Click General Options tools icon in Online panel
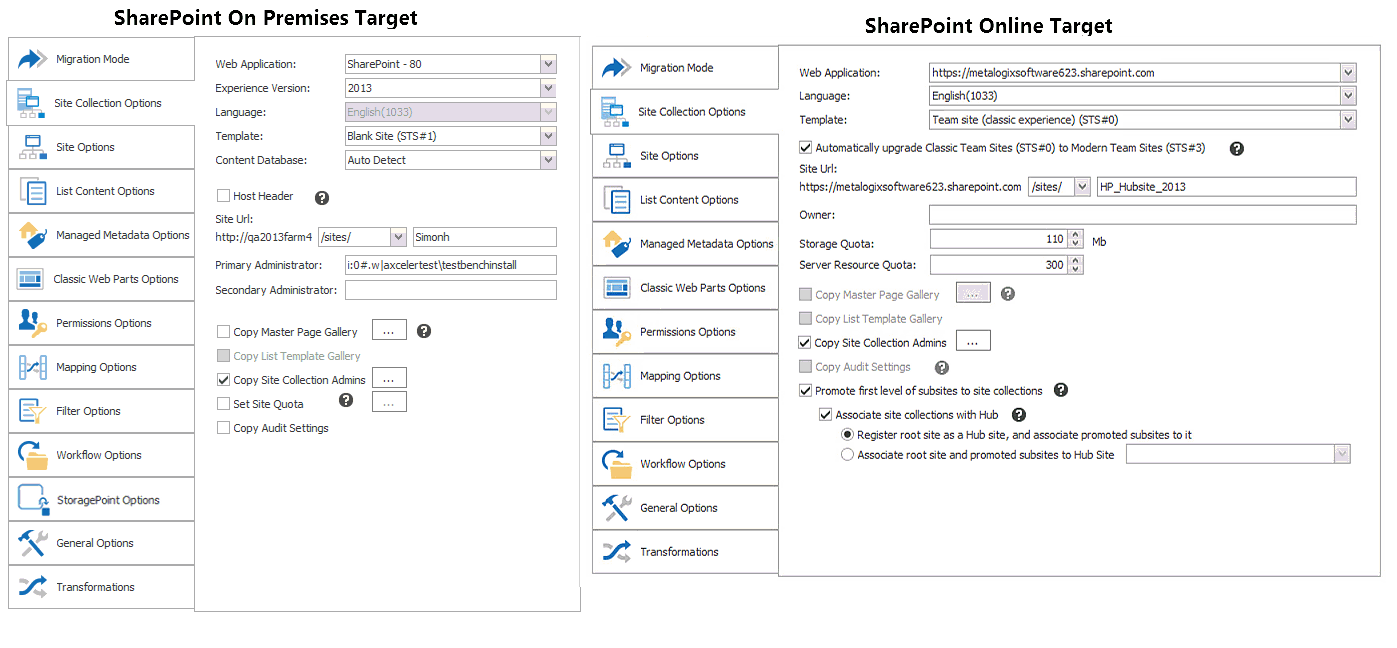This screenshot has width=1397, height=648. pyautogui.click(x=617, y=508)
